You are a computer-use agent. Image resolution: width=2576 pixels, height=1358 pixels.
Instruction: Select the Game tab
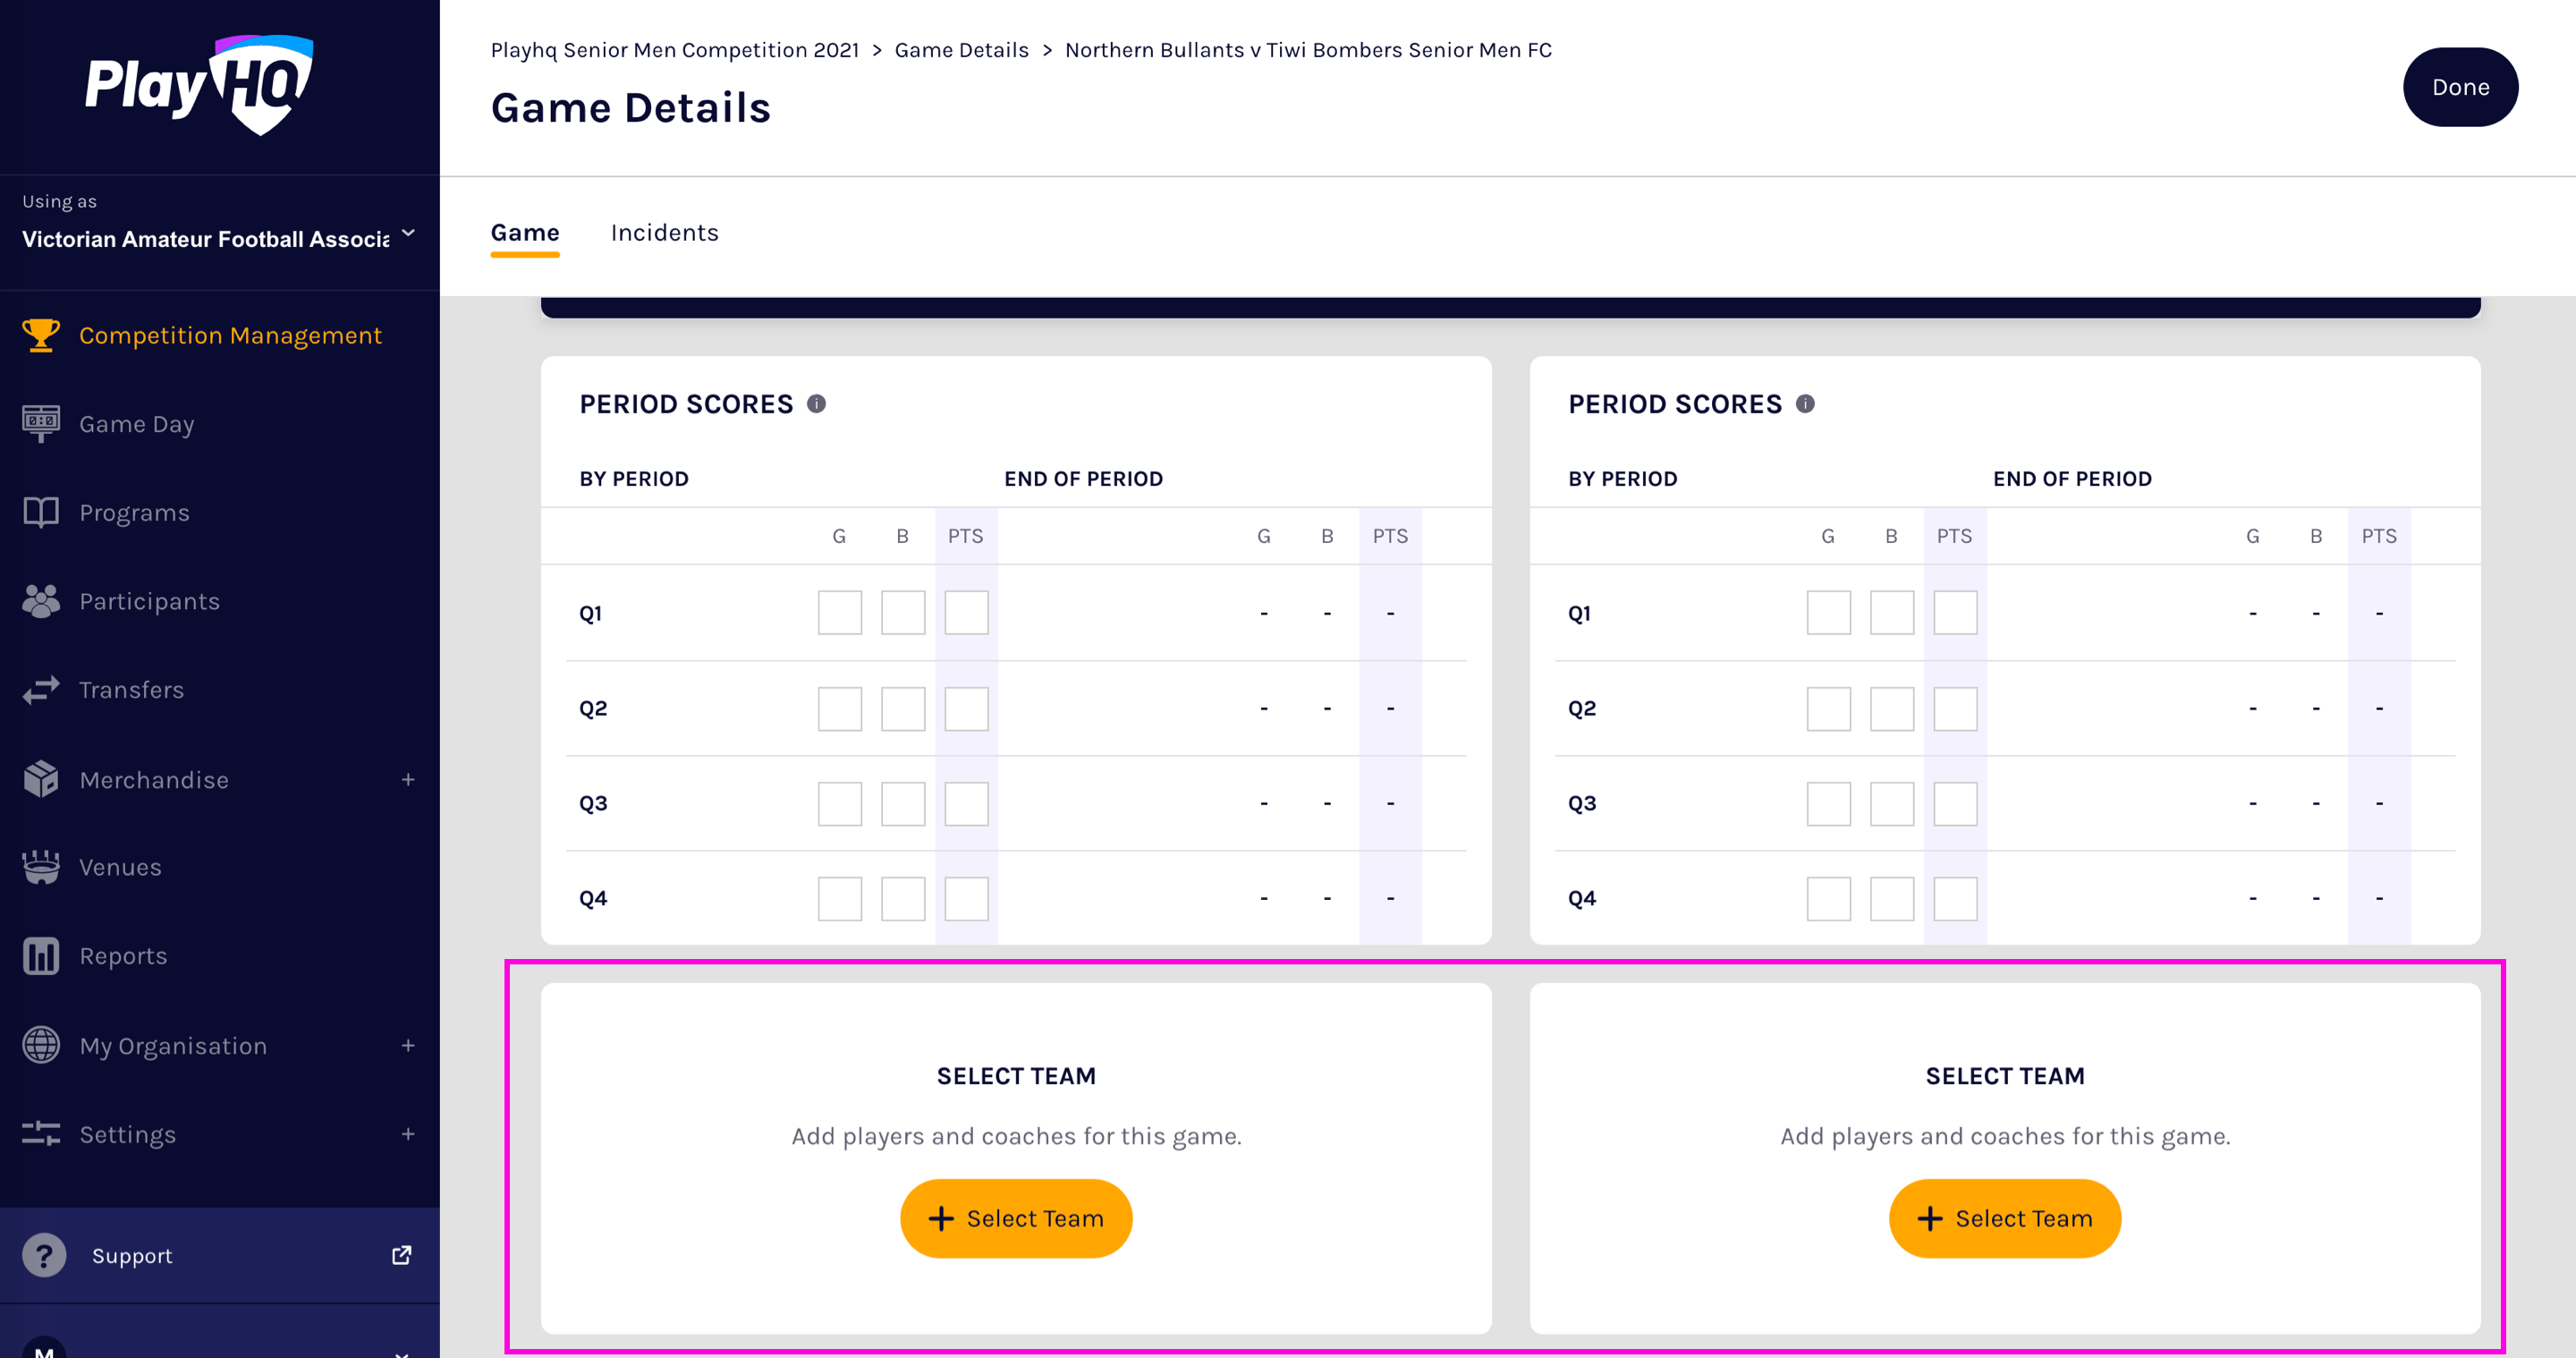[525, 233]
